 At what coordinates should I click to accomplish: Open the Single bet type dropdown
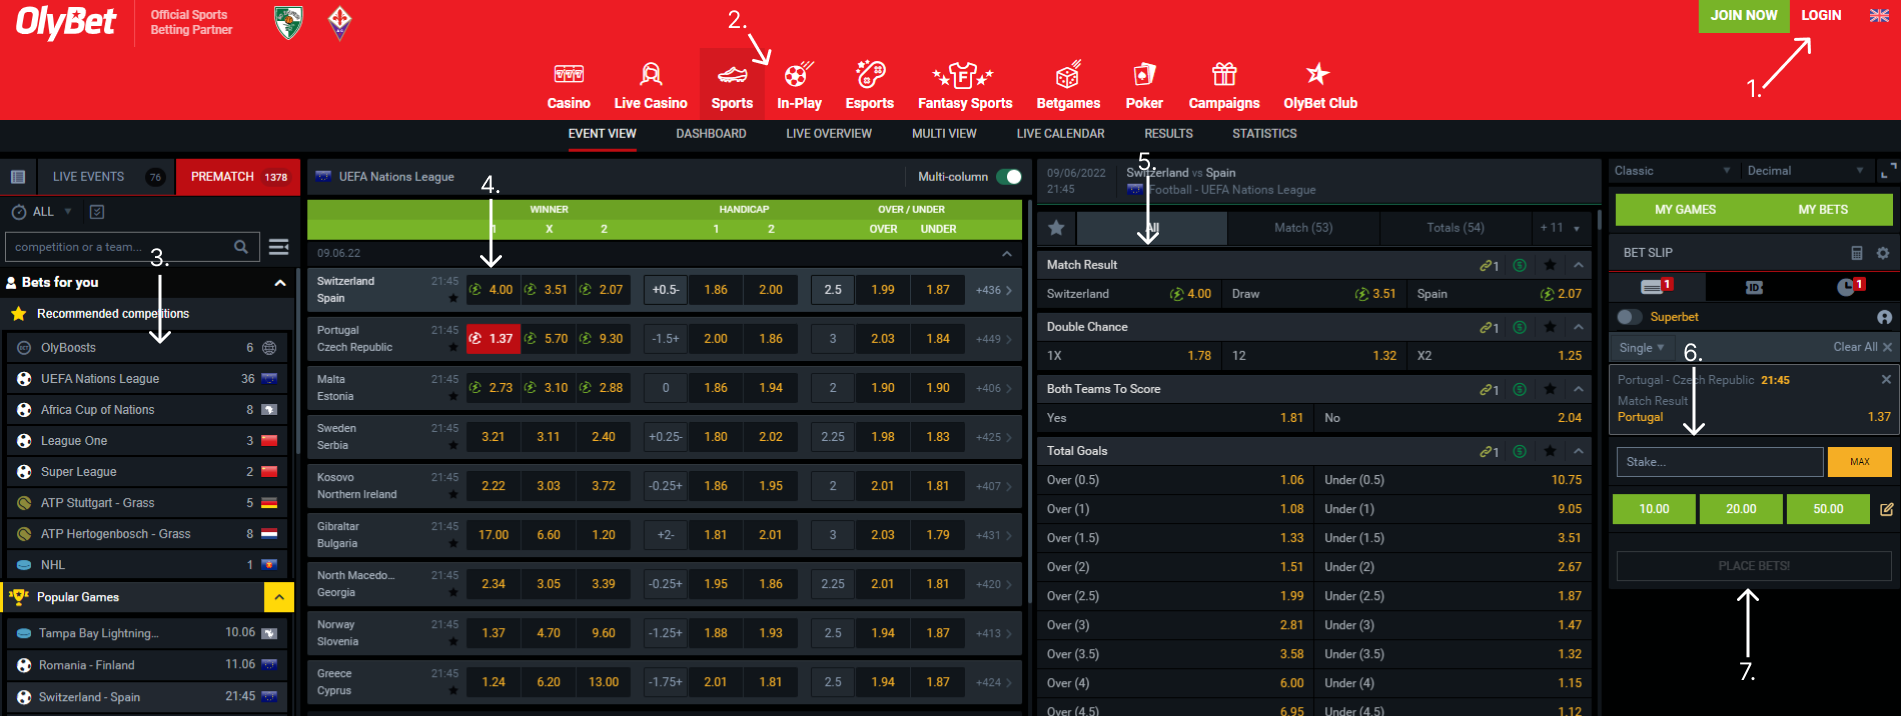1641,347
